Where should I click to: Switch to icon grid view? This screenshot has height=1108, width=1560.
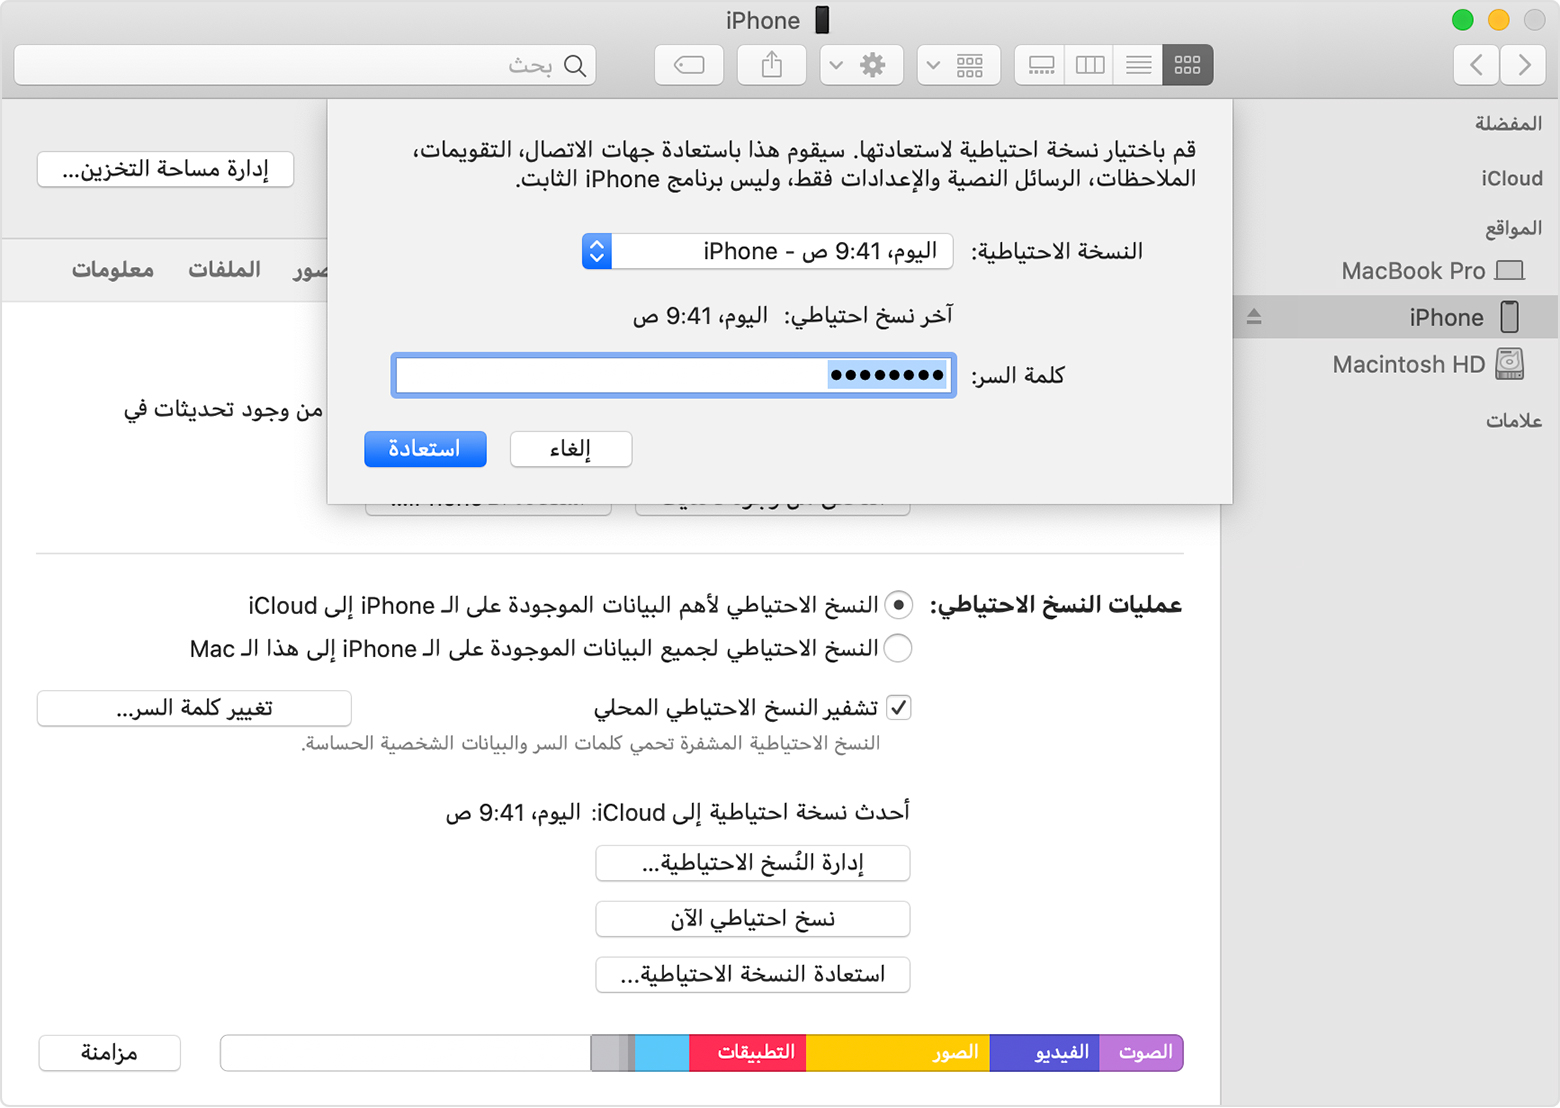pos(1187,65)
